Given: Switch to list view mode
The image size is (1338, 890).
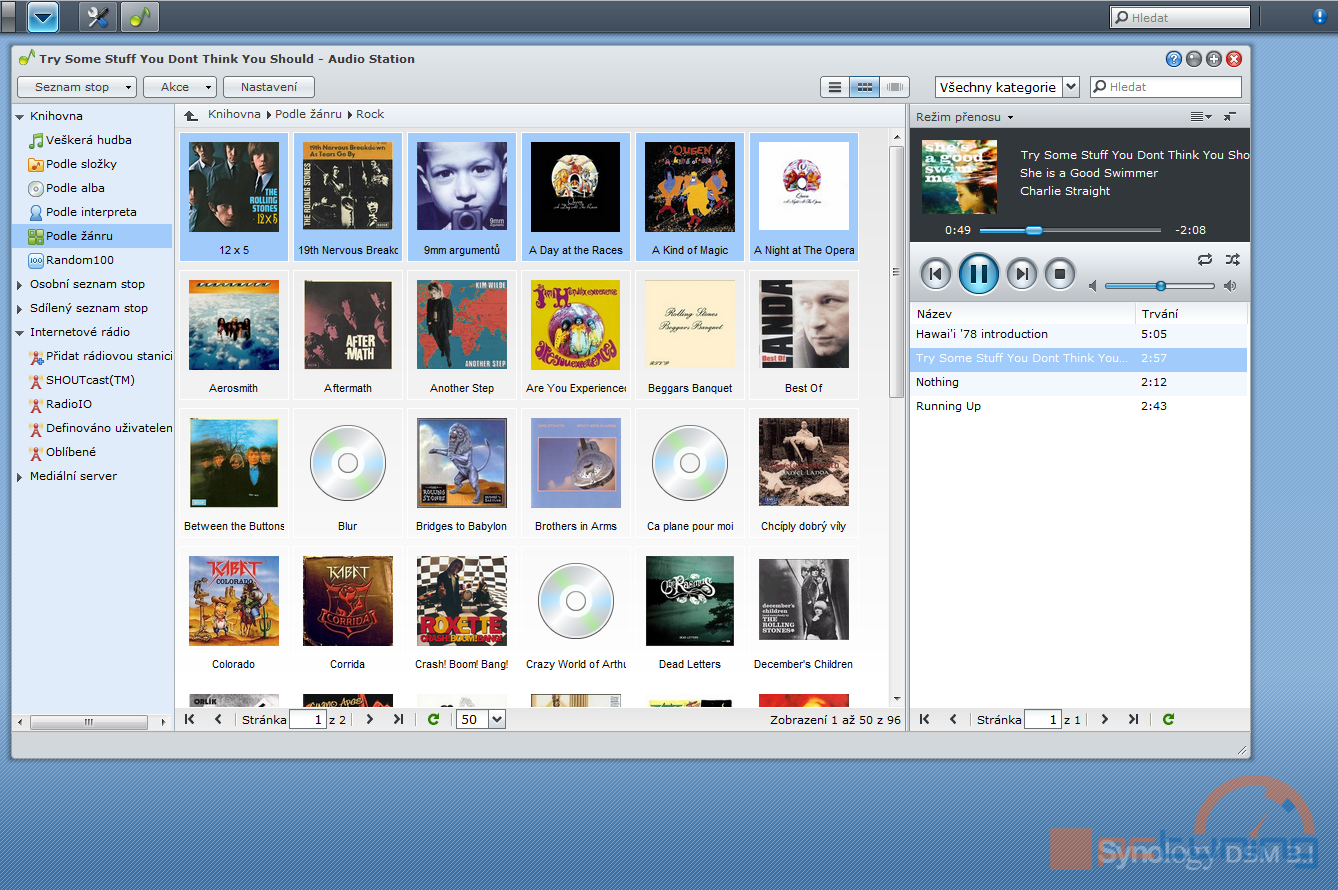Looking at the screenshot, I should point(835,87).
